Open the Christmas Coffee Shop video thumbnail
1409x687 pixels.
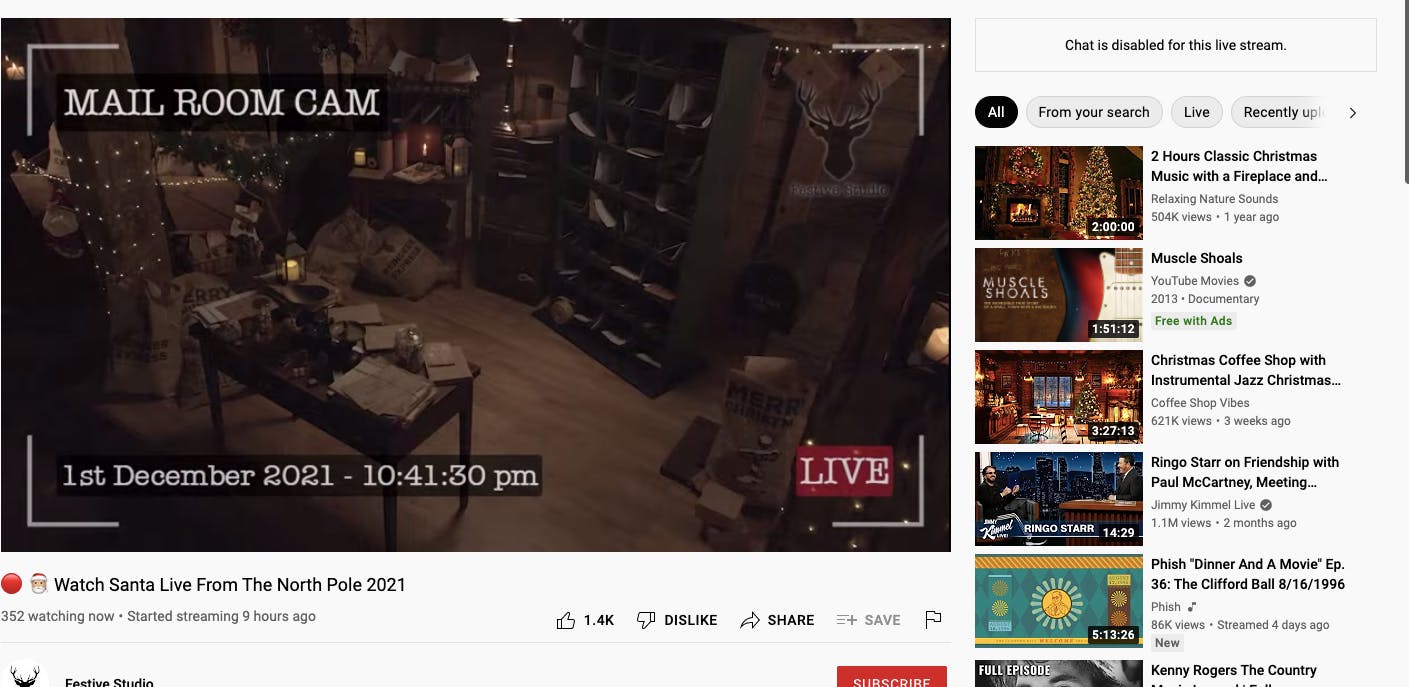[1058, 397]
